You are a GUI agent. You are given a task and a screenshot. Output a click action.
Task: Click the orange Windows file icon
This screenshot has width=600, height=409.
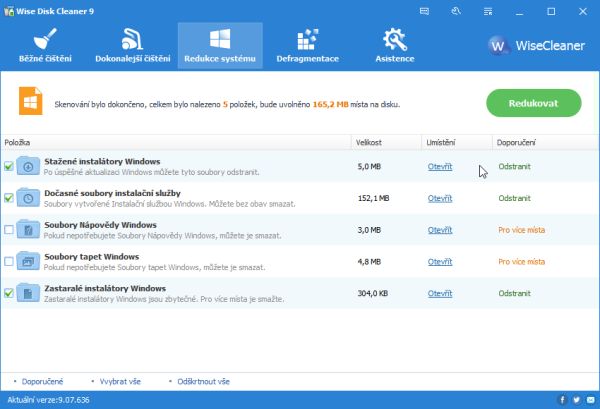point(31,101)
